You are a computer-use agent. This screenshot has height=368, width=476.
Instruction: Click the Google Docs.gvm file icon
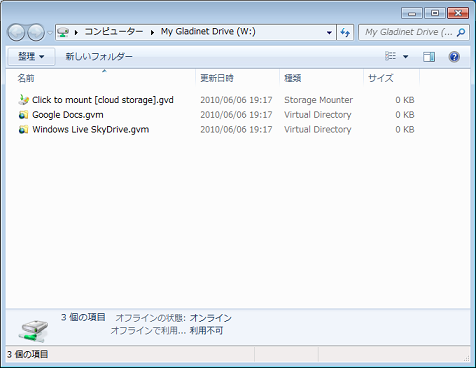(x=23, y=115)
